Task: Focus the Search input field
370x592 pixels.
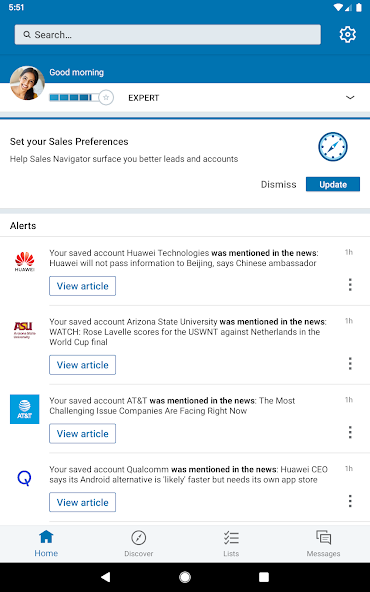Action: point(168,35)
